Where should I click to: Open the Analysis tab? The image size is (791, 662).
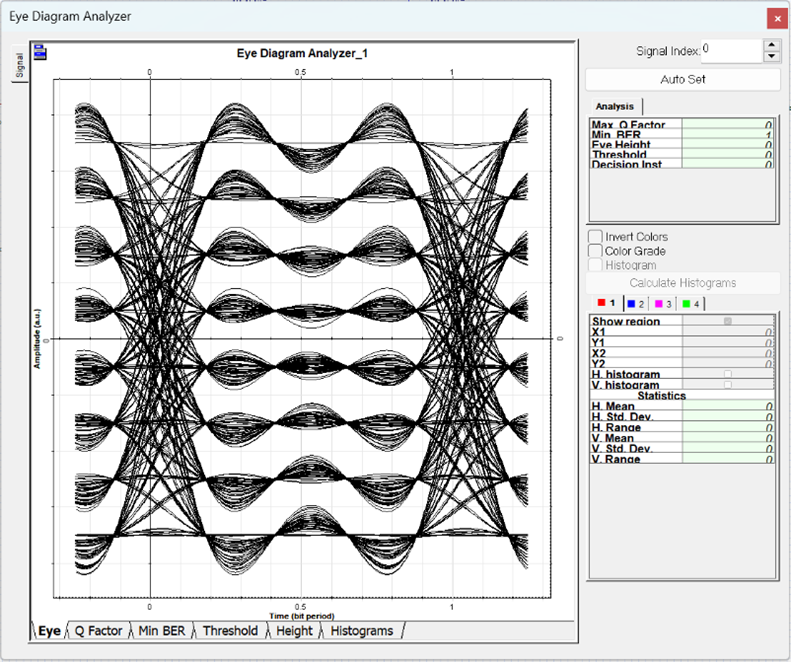point(614,106)
